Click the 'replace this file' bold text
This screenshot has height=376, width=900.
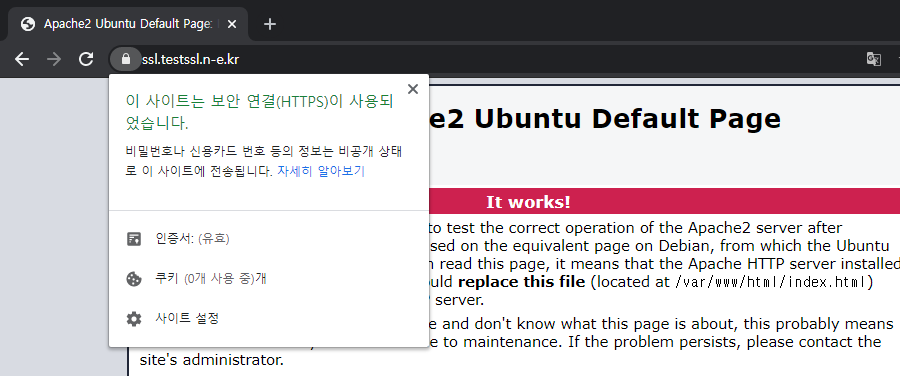coord(521,282)
